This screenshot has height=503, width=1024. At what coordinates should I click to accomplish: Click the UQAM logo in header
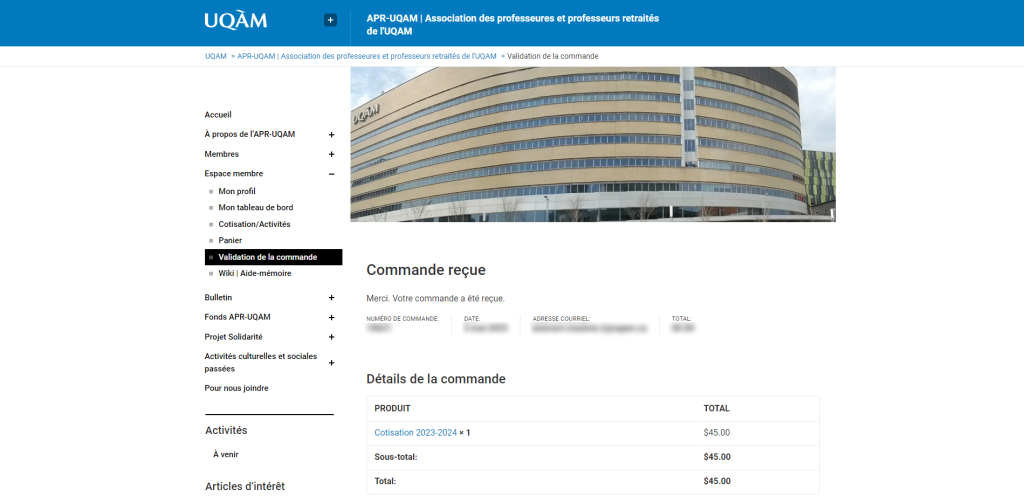tap(235, 21)
